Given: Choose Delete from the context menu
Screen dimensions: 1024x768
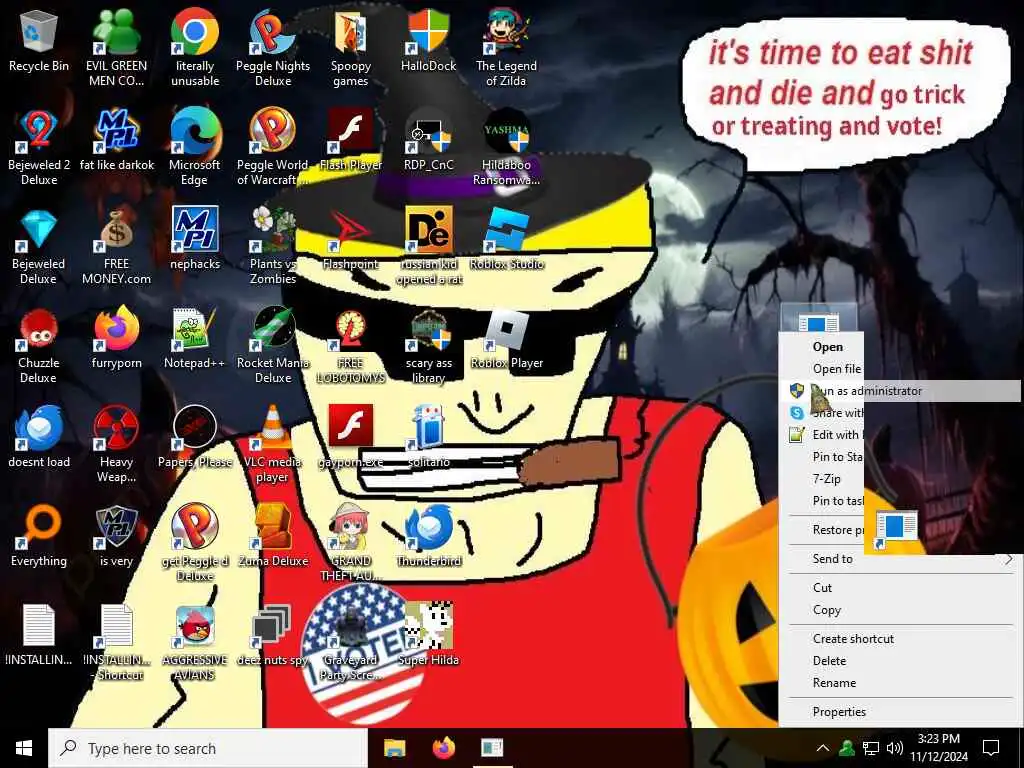Looking at the screenshot, I should tap(900, 660).
